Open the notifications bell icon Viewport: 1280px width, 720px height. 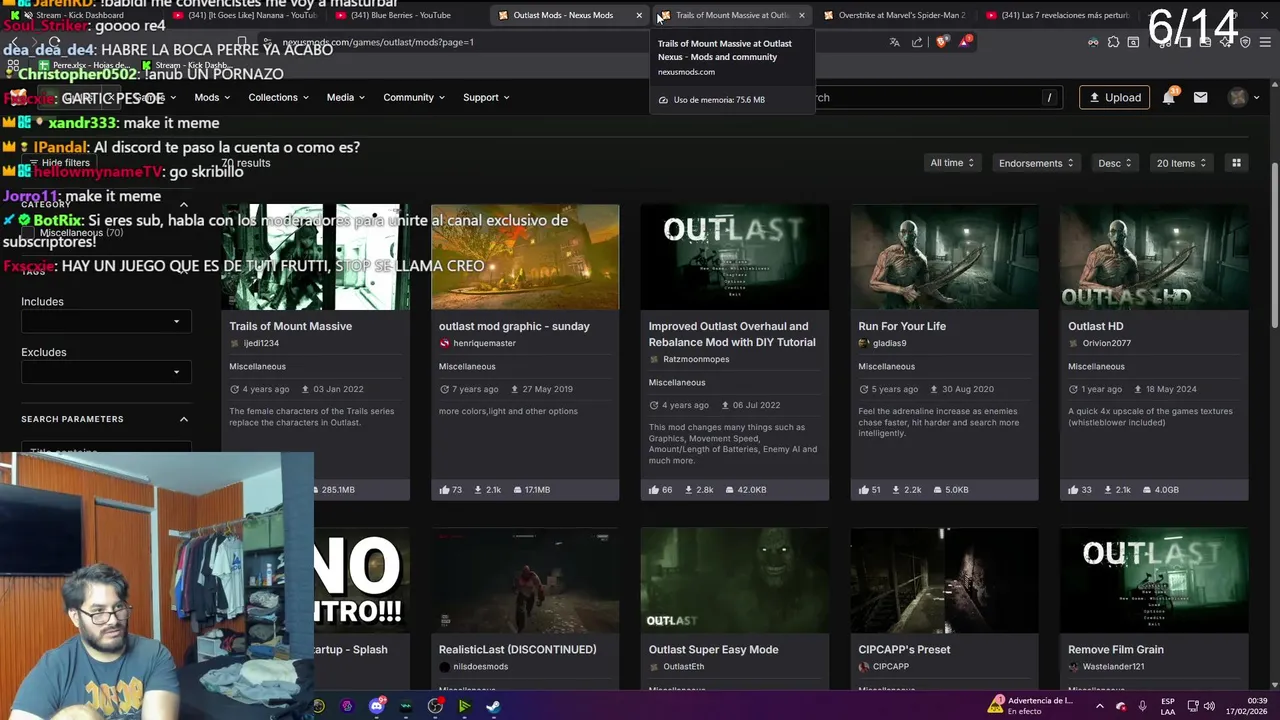[x=1168, y=97]
